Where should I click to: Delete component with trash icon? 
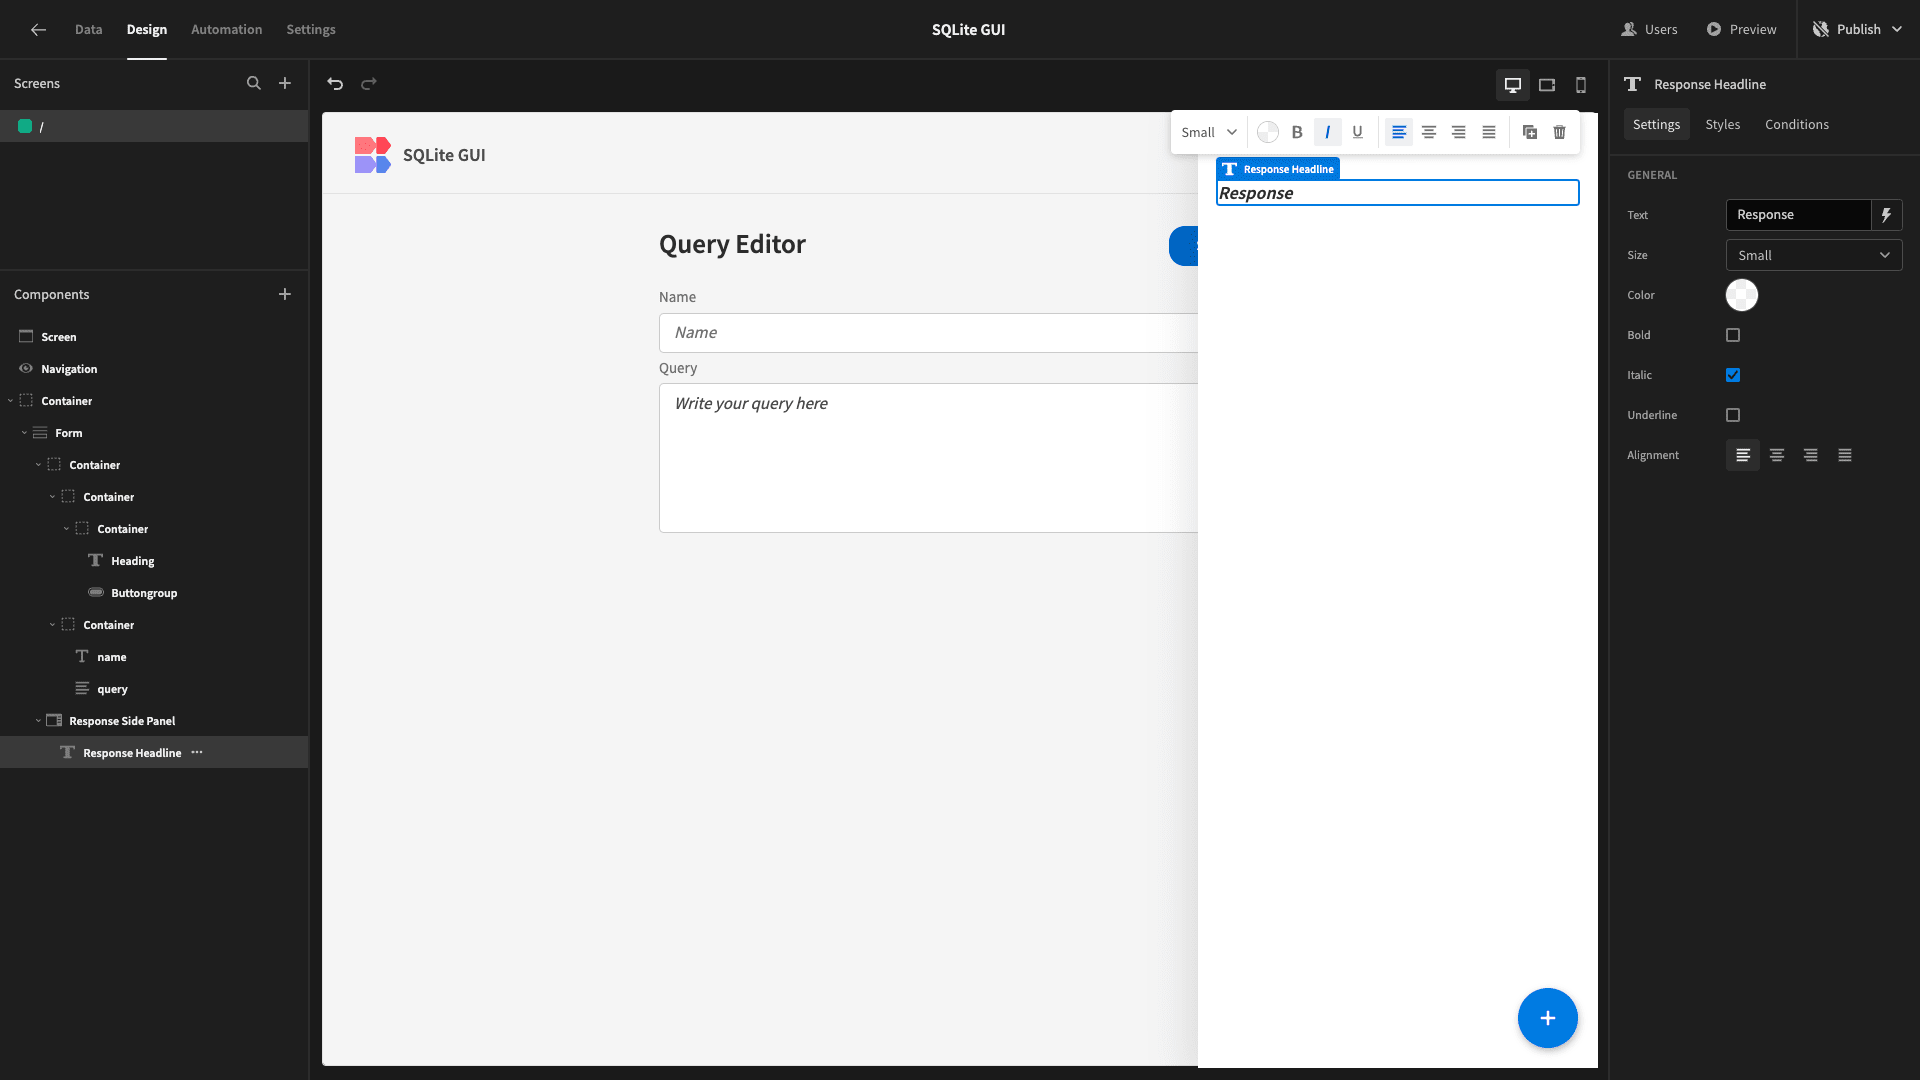pos(1560,132)
